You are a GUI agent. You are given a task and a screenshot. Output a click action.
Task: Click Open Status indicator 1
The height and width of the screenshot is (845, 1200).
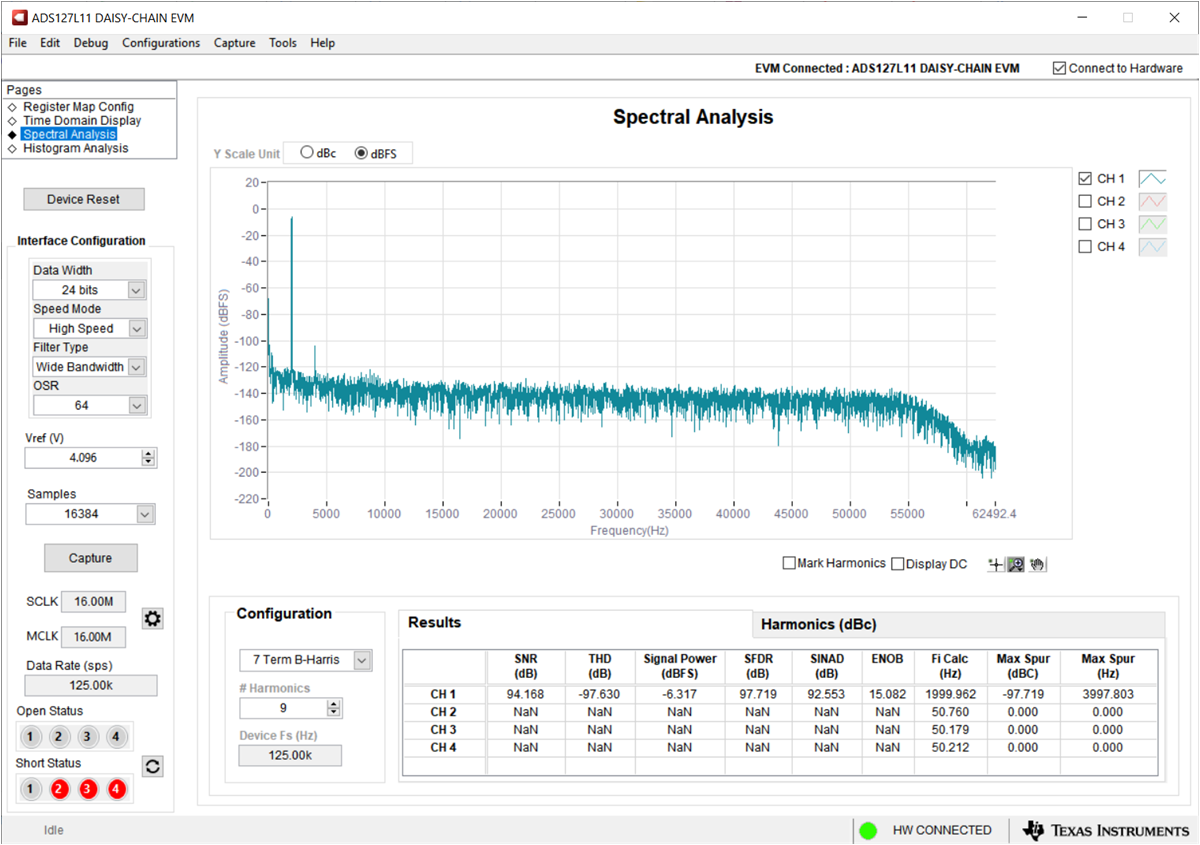point(30,737)
